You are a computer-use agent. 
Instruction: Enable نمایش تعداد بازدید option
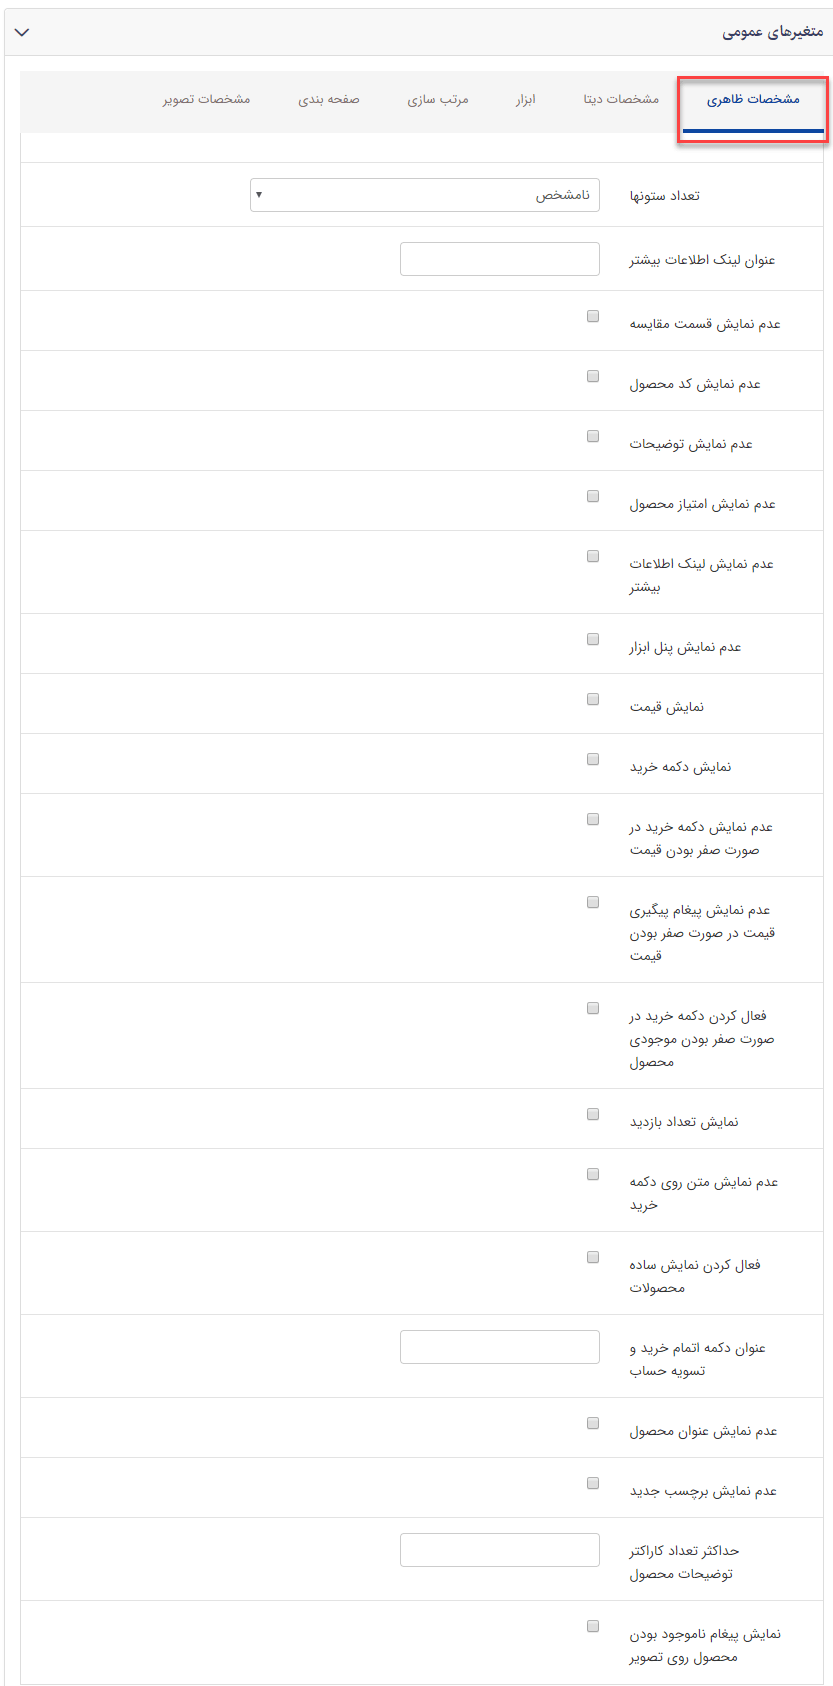tap(592, 1113)
